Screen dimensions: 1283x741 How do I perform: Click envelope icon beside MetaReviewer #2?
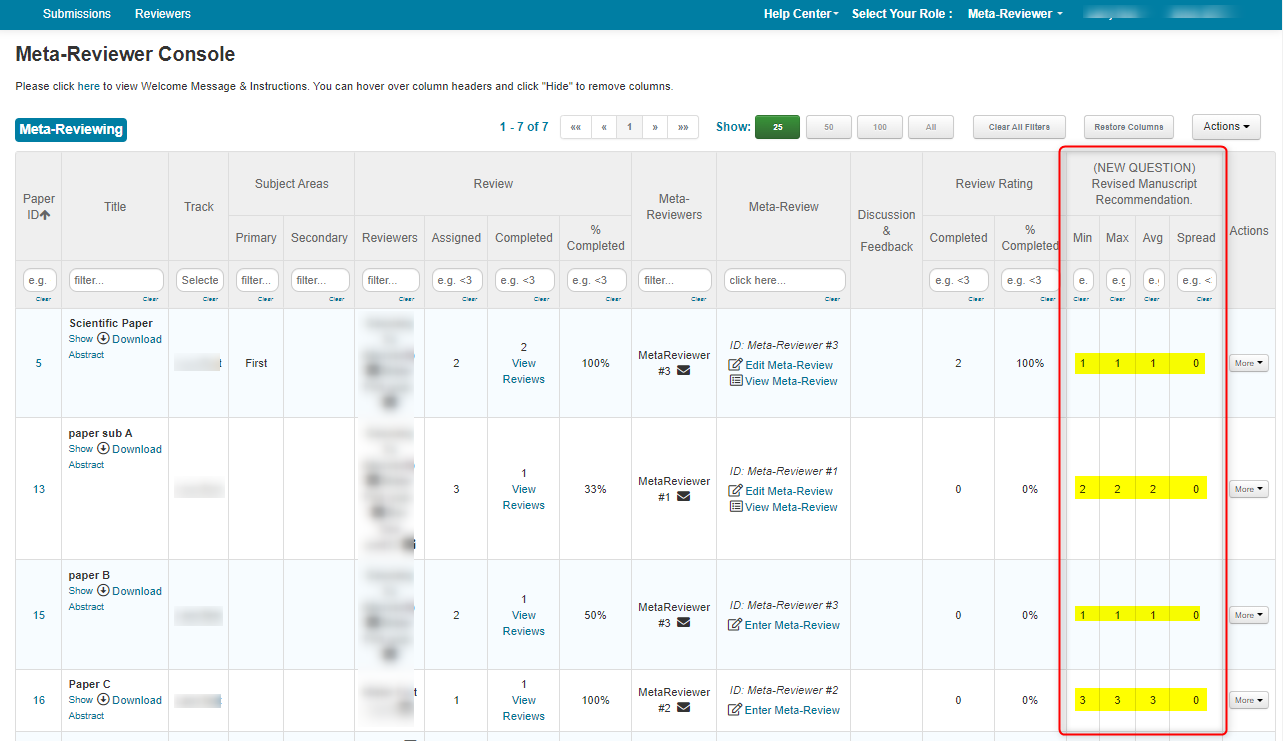(x=684, y=708)
